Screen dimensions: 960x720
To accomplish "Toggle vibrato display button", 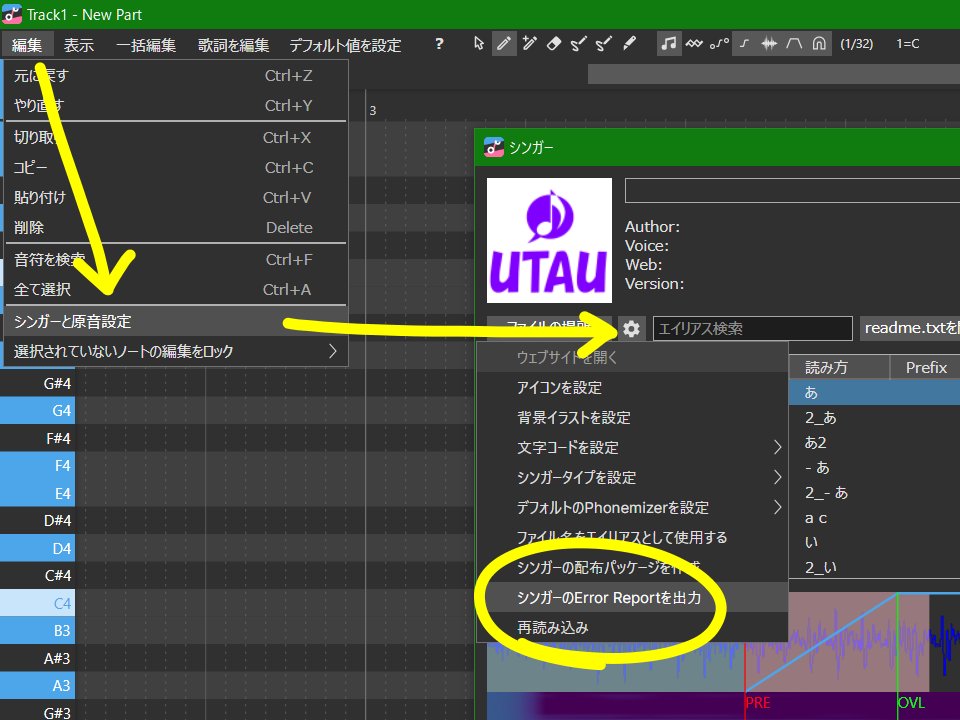I will tap(694, 44).
